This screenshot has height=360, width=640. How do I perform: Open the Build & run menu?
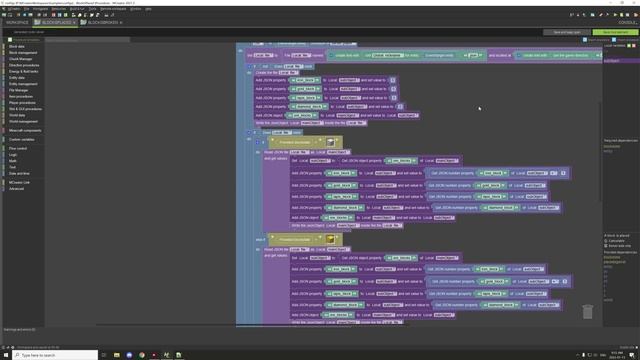tap(77, 9)
